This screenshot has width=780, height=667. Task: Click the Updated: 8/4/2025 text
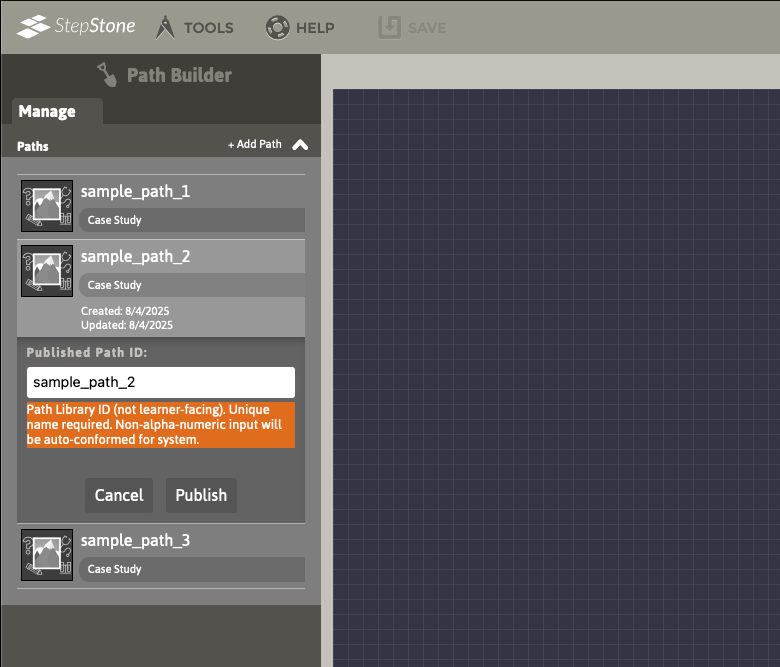(x=127, y=325)
